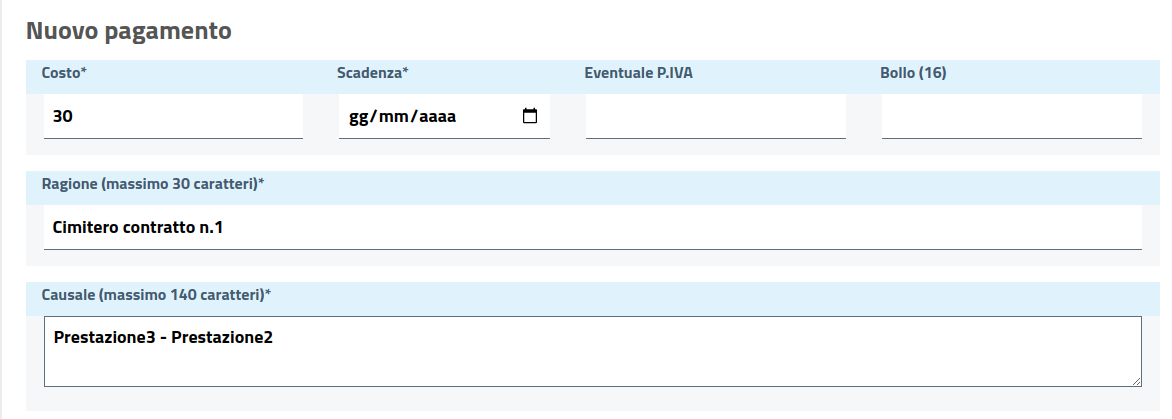Click the word 'Cimitero' in Ragione field

86,227
